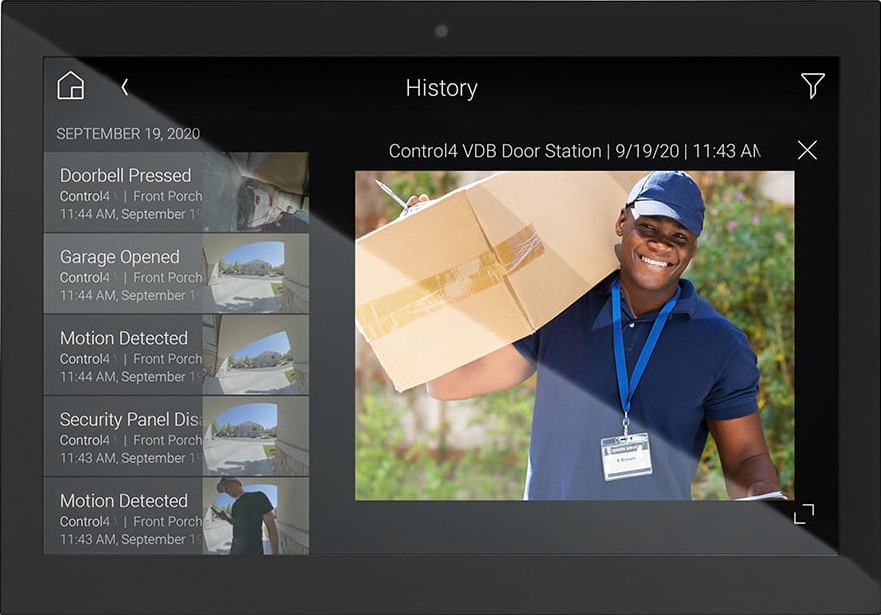Open thumbnail for 11:44 AM Motion Detected

point(257,354)
